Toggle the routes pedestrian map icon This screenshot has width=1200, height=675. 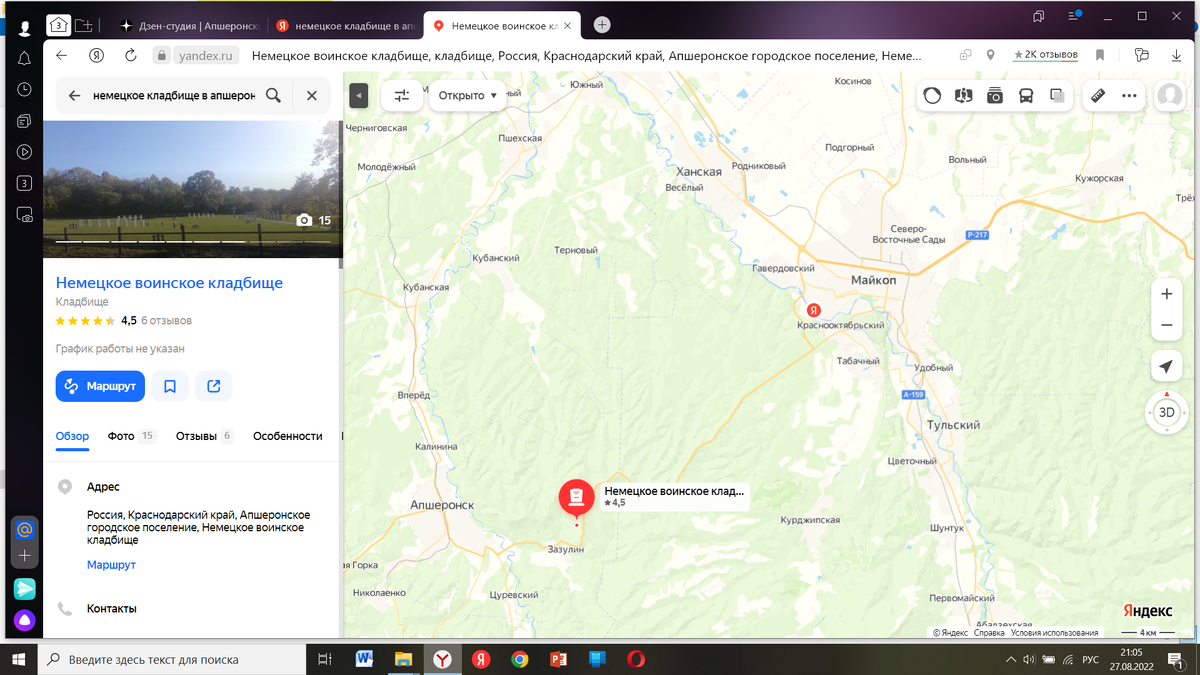click(x=963, y=96)
